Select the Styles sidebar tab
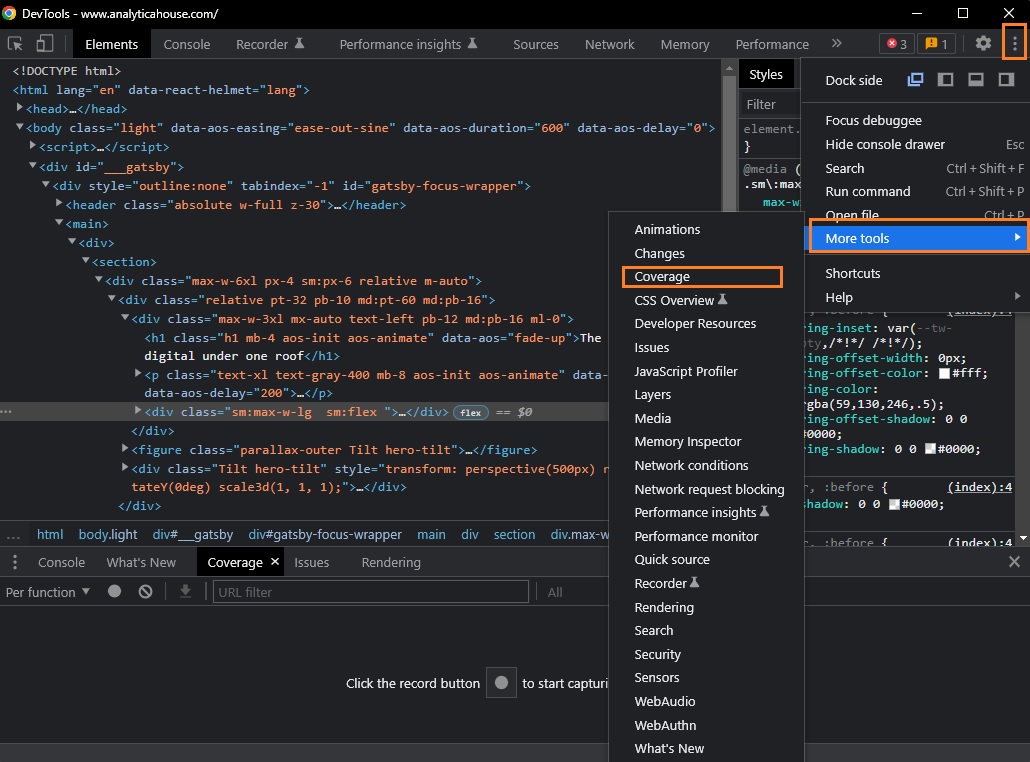The height and width of the screenshot is (762, 1030). click(766, 74)
